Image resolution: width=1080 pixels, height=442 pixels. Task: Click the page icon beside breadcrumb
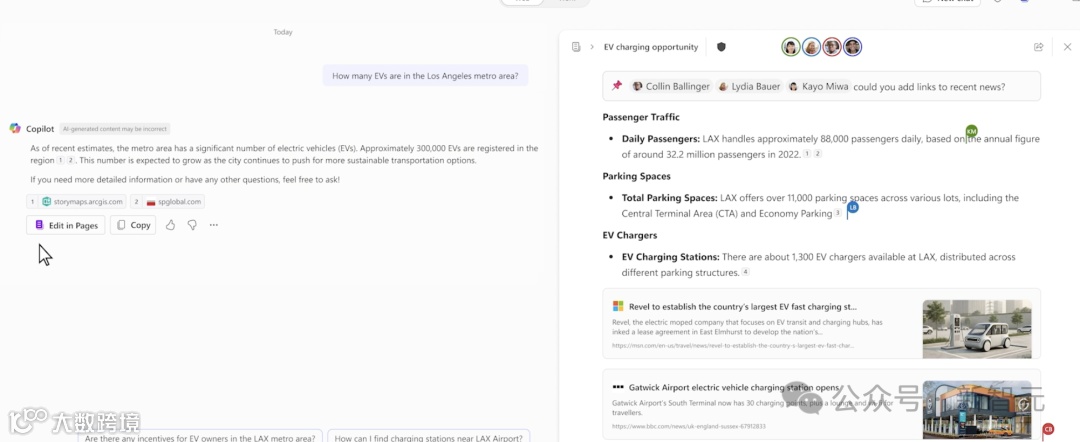[576, 47]
